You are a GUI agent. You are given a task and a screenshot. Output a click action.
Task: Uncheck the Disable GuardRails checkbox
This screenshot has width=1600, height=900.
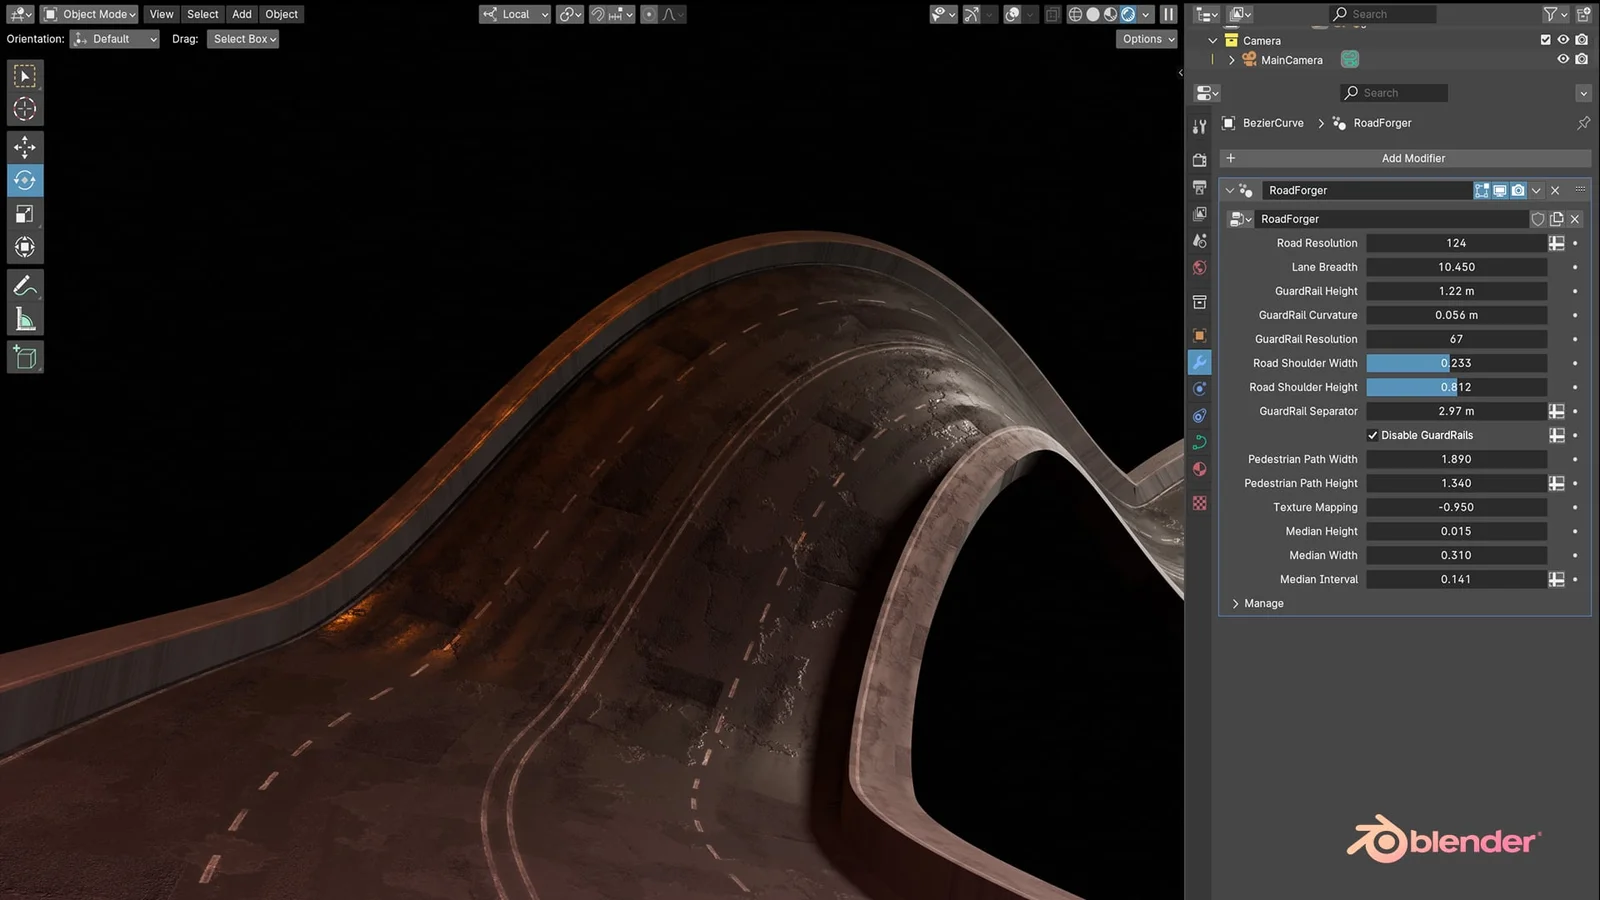pos(1374,435)
